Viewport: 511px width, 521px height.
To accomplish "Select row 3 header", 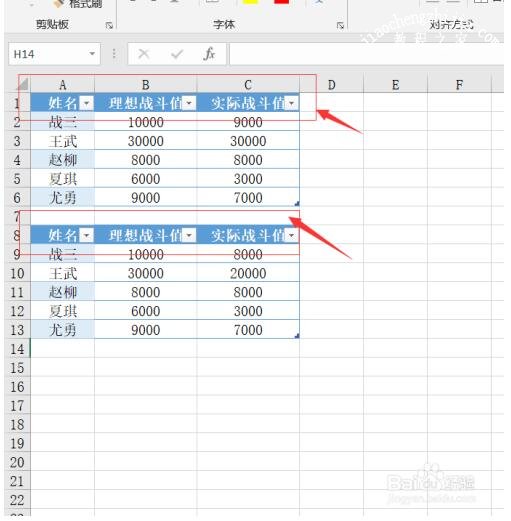I will click(17, 141).
